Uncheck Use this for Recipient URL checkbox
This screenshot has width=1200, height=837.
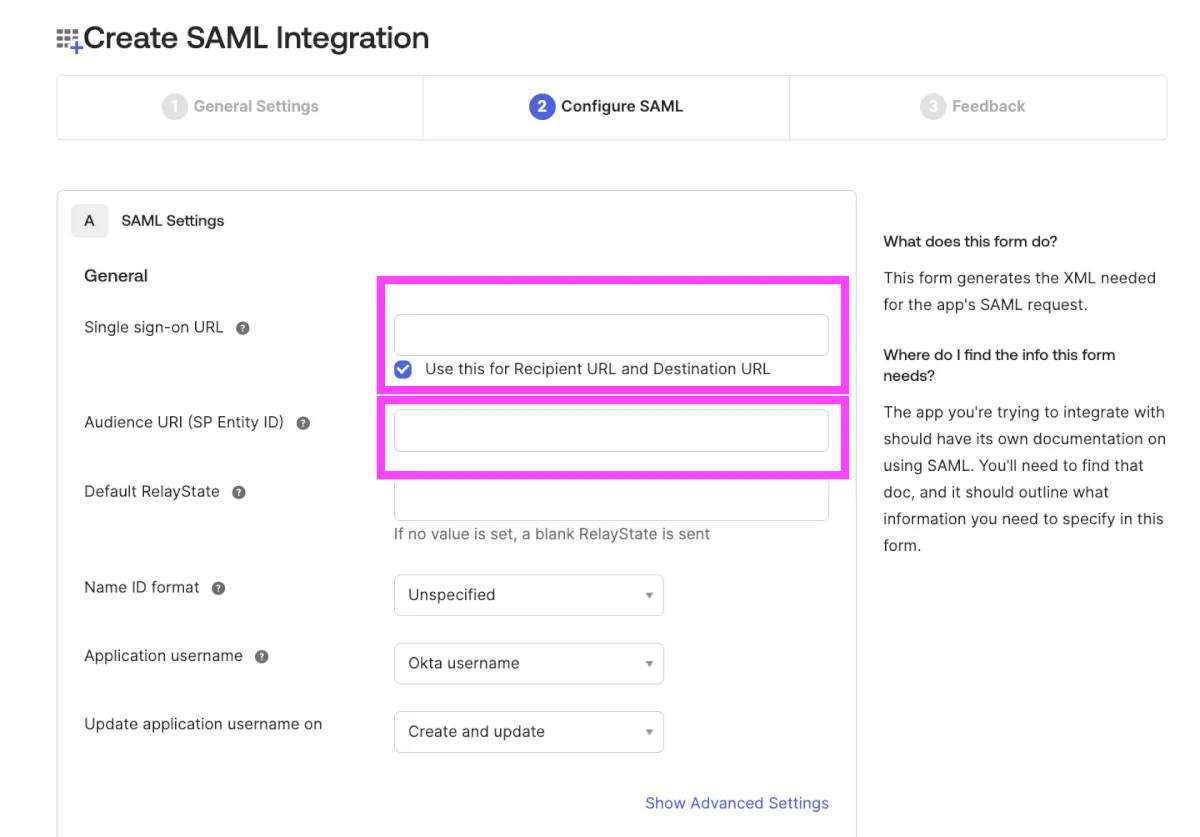[x=403, y=369]
